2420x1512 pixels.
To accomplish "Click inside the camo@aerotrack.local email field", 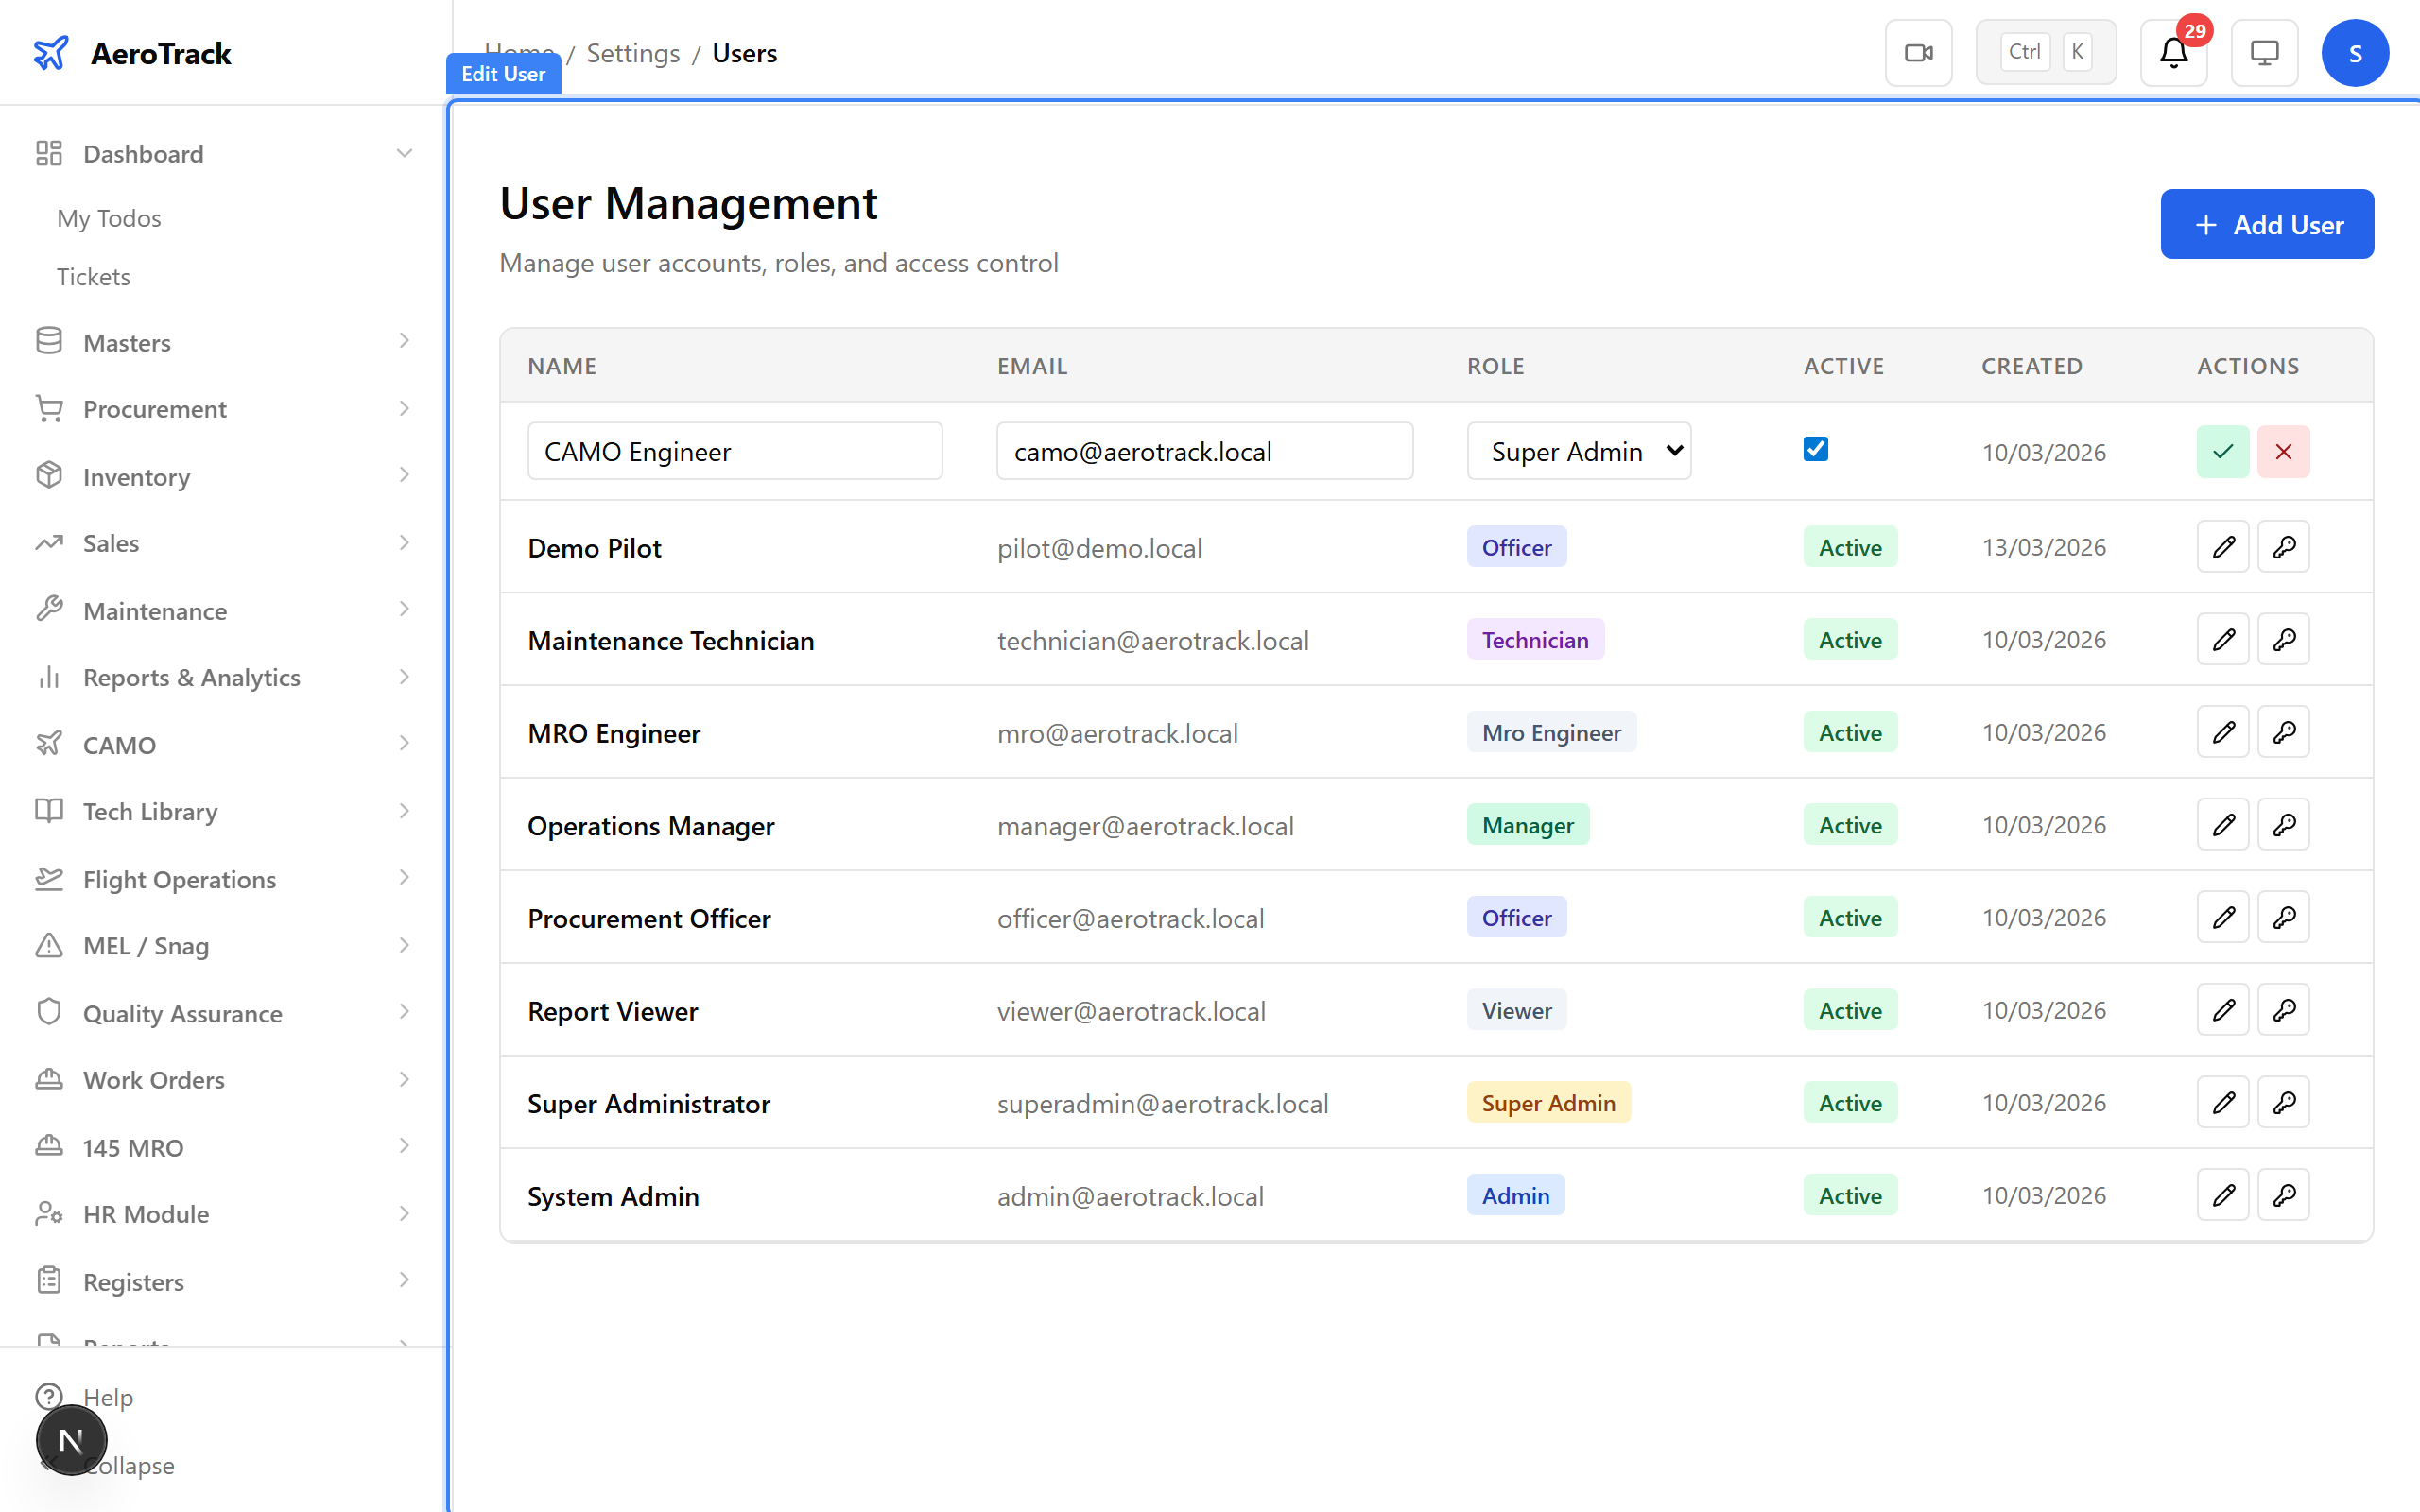I will pyautogui.click(x=1204, y=451).
